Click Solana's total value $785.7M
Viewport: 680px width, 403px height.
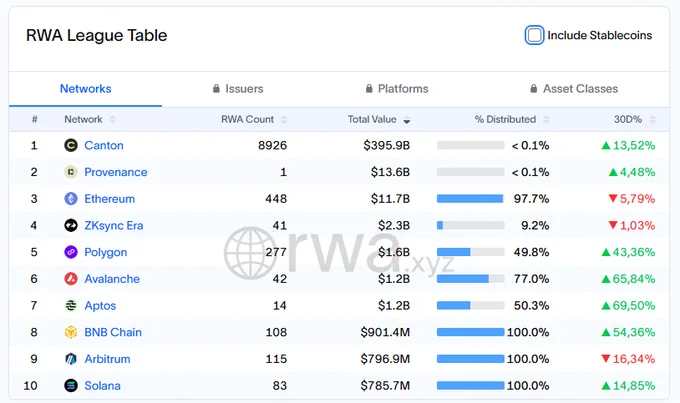[385, 386]
